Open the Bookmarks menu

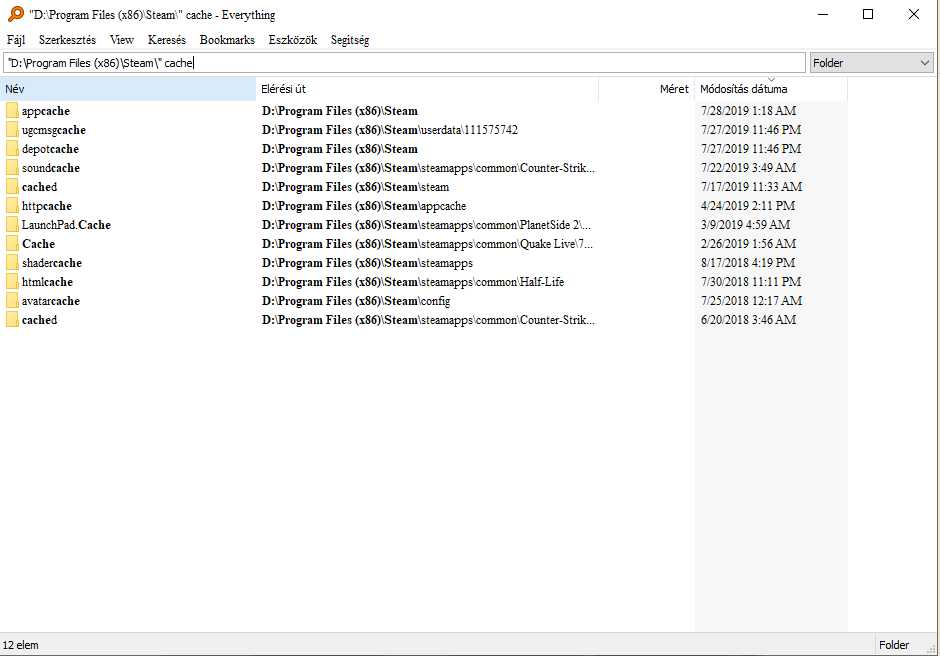point(227,40)
